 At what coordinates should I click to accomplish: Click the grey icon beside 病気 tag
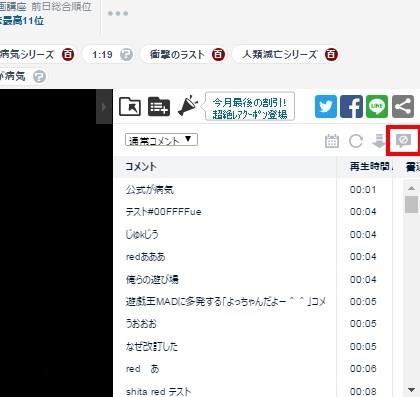[40, 76]
